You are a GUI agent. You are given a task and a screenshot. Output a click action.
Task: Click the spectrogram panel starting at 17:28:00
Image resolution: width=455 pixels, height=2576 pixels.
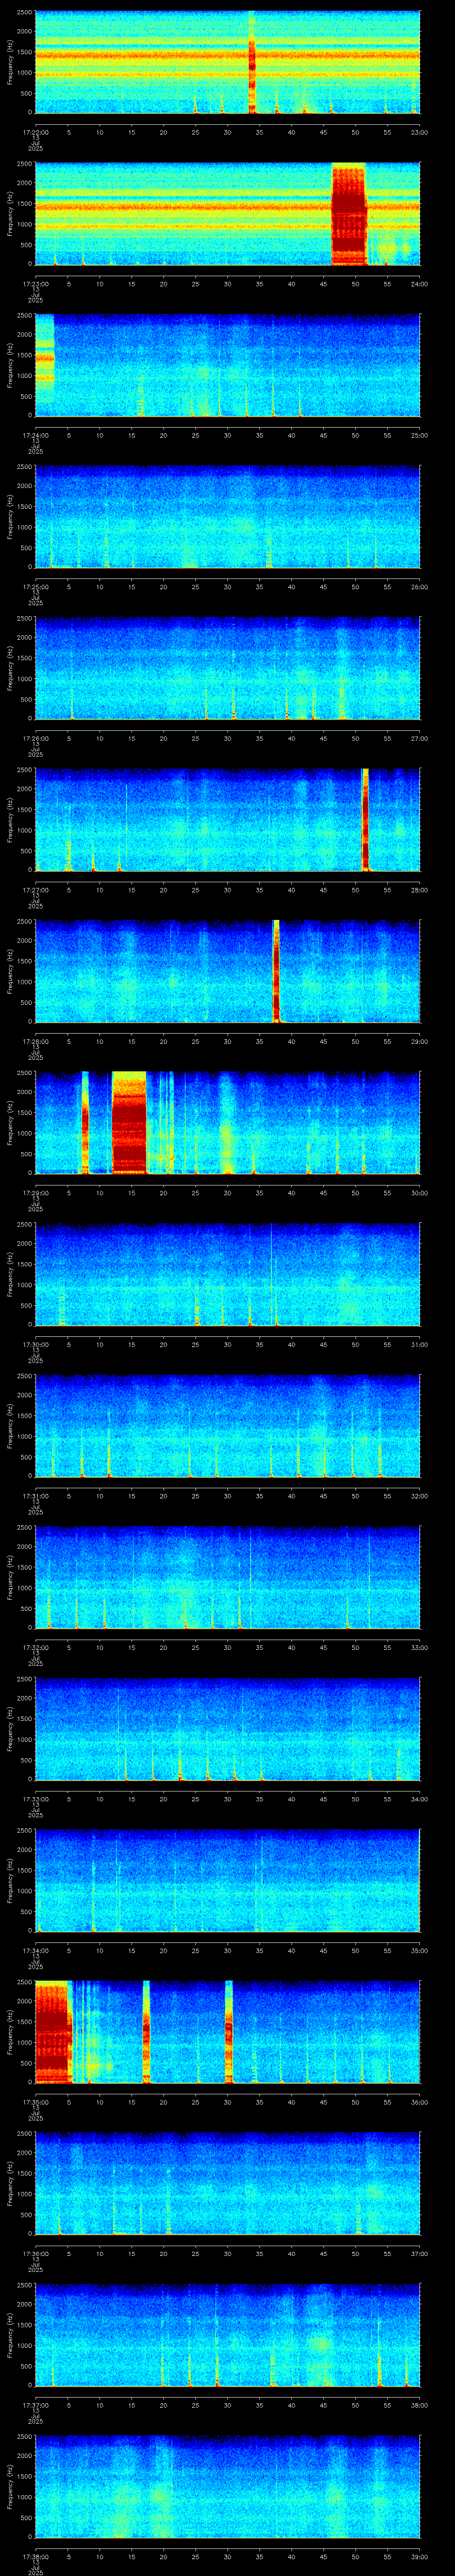(227, 971)
